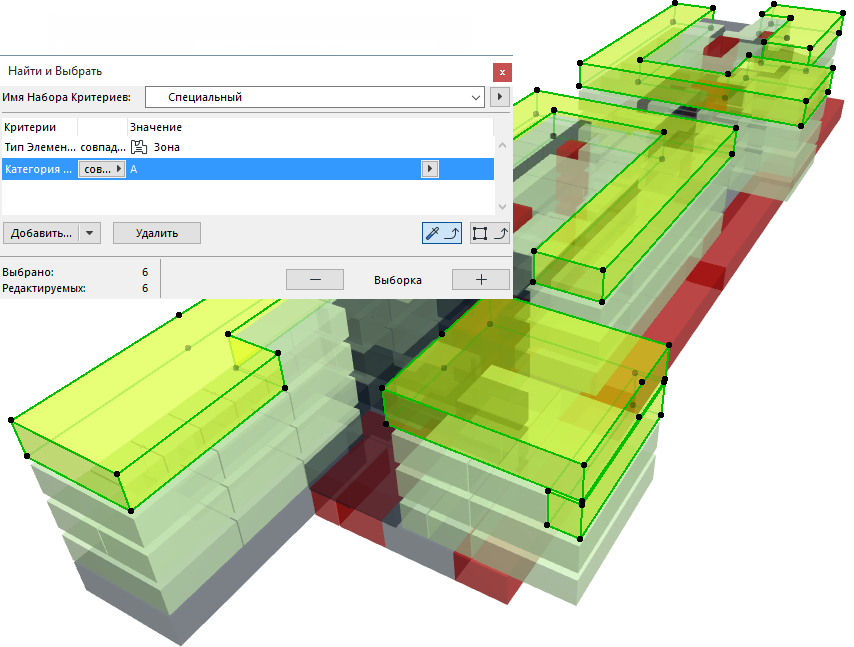Click the plus Выборка button

[x=481, y=279]
